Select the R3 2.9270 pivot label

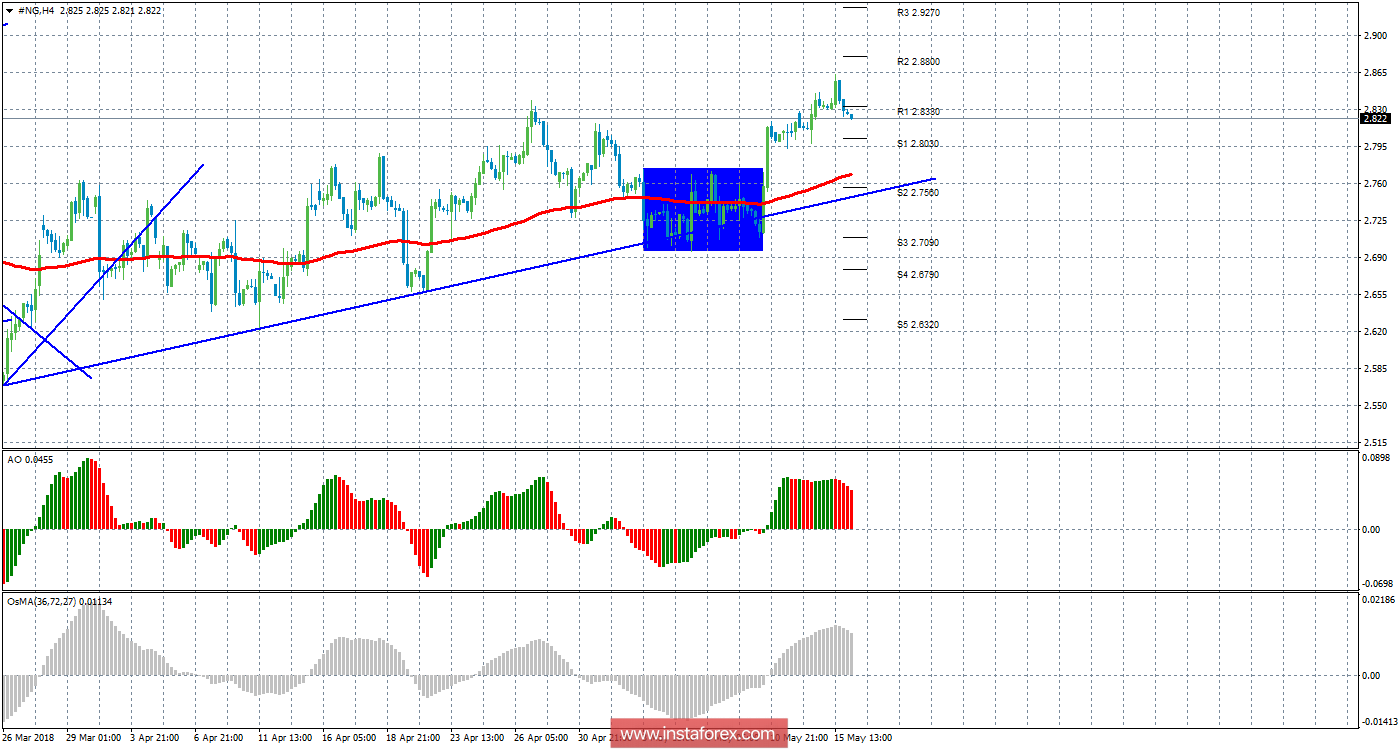[918, 13]
